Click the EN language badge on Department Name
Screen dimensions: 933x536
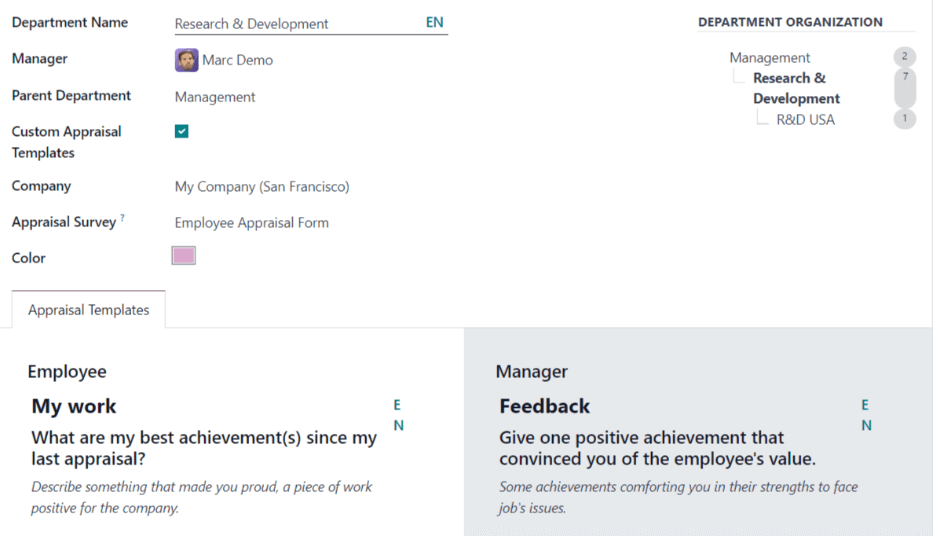click(x=434, y=22)
